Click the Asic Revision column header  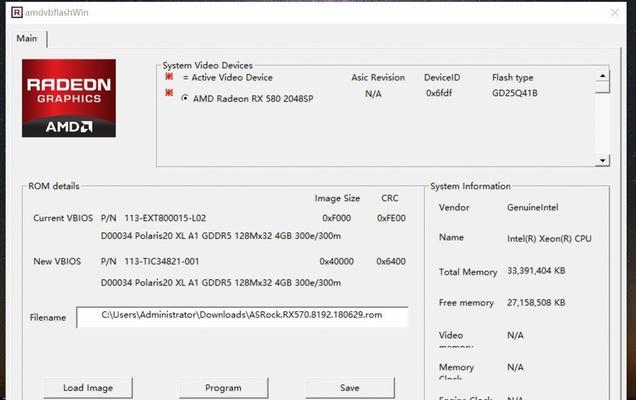click(378, 77)
